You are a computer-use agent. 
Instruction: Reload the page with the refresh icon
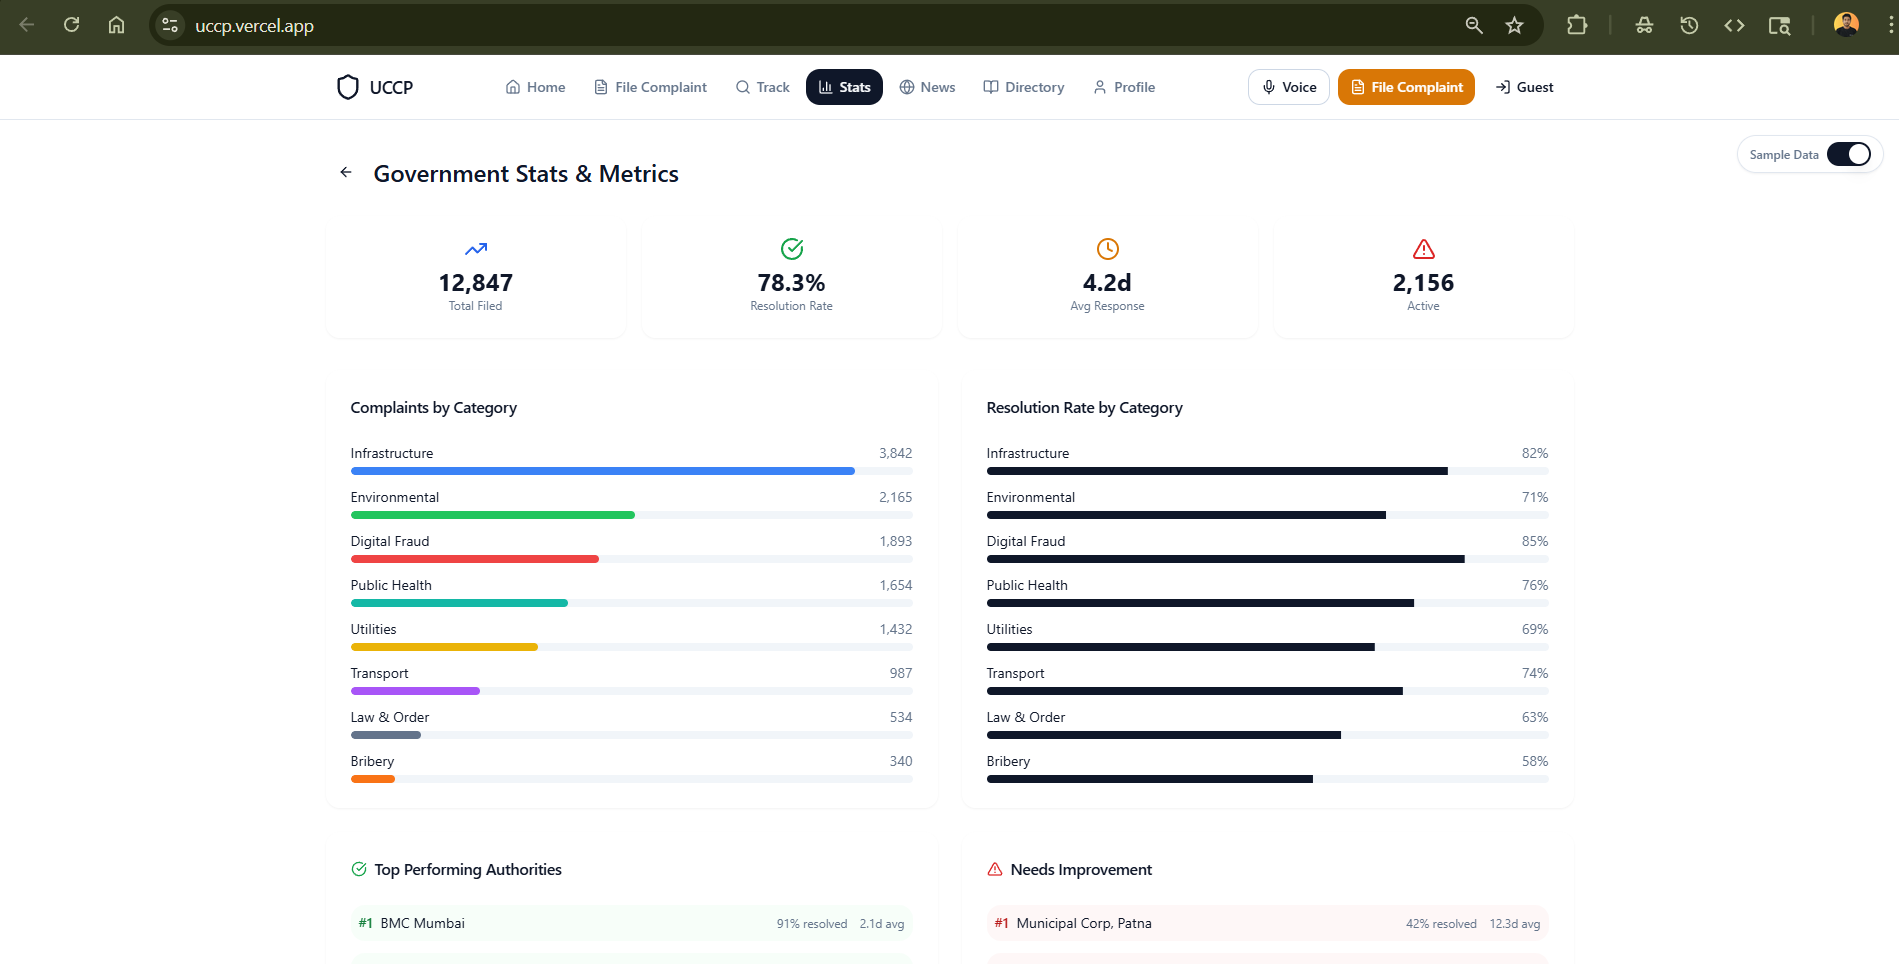pos(71,25)
